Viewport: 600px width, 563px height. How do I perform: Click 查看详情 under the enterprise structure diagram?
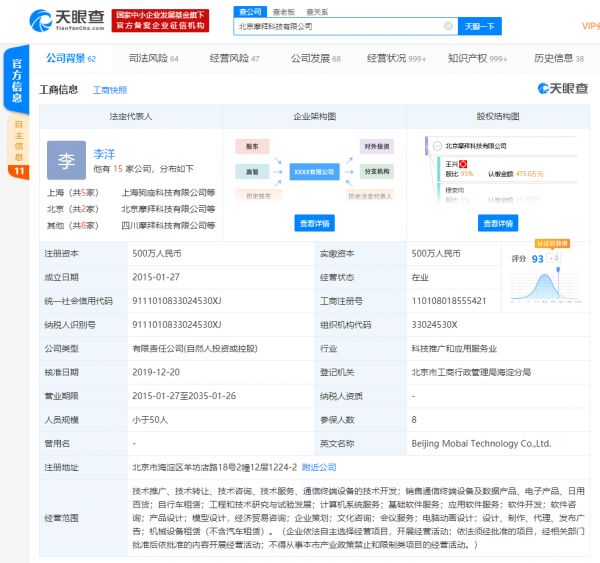(x=315, y=223)
